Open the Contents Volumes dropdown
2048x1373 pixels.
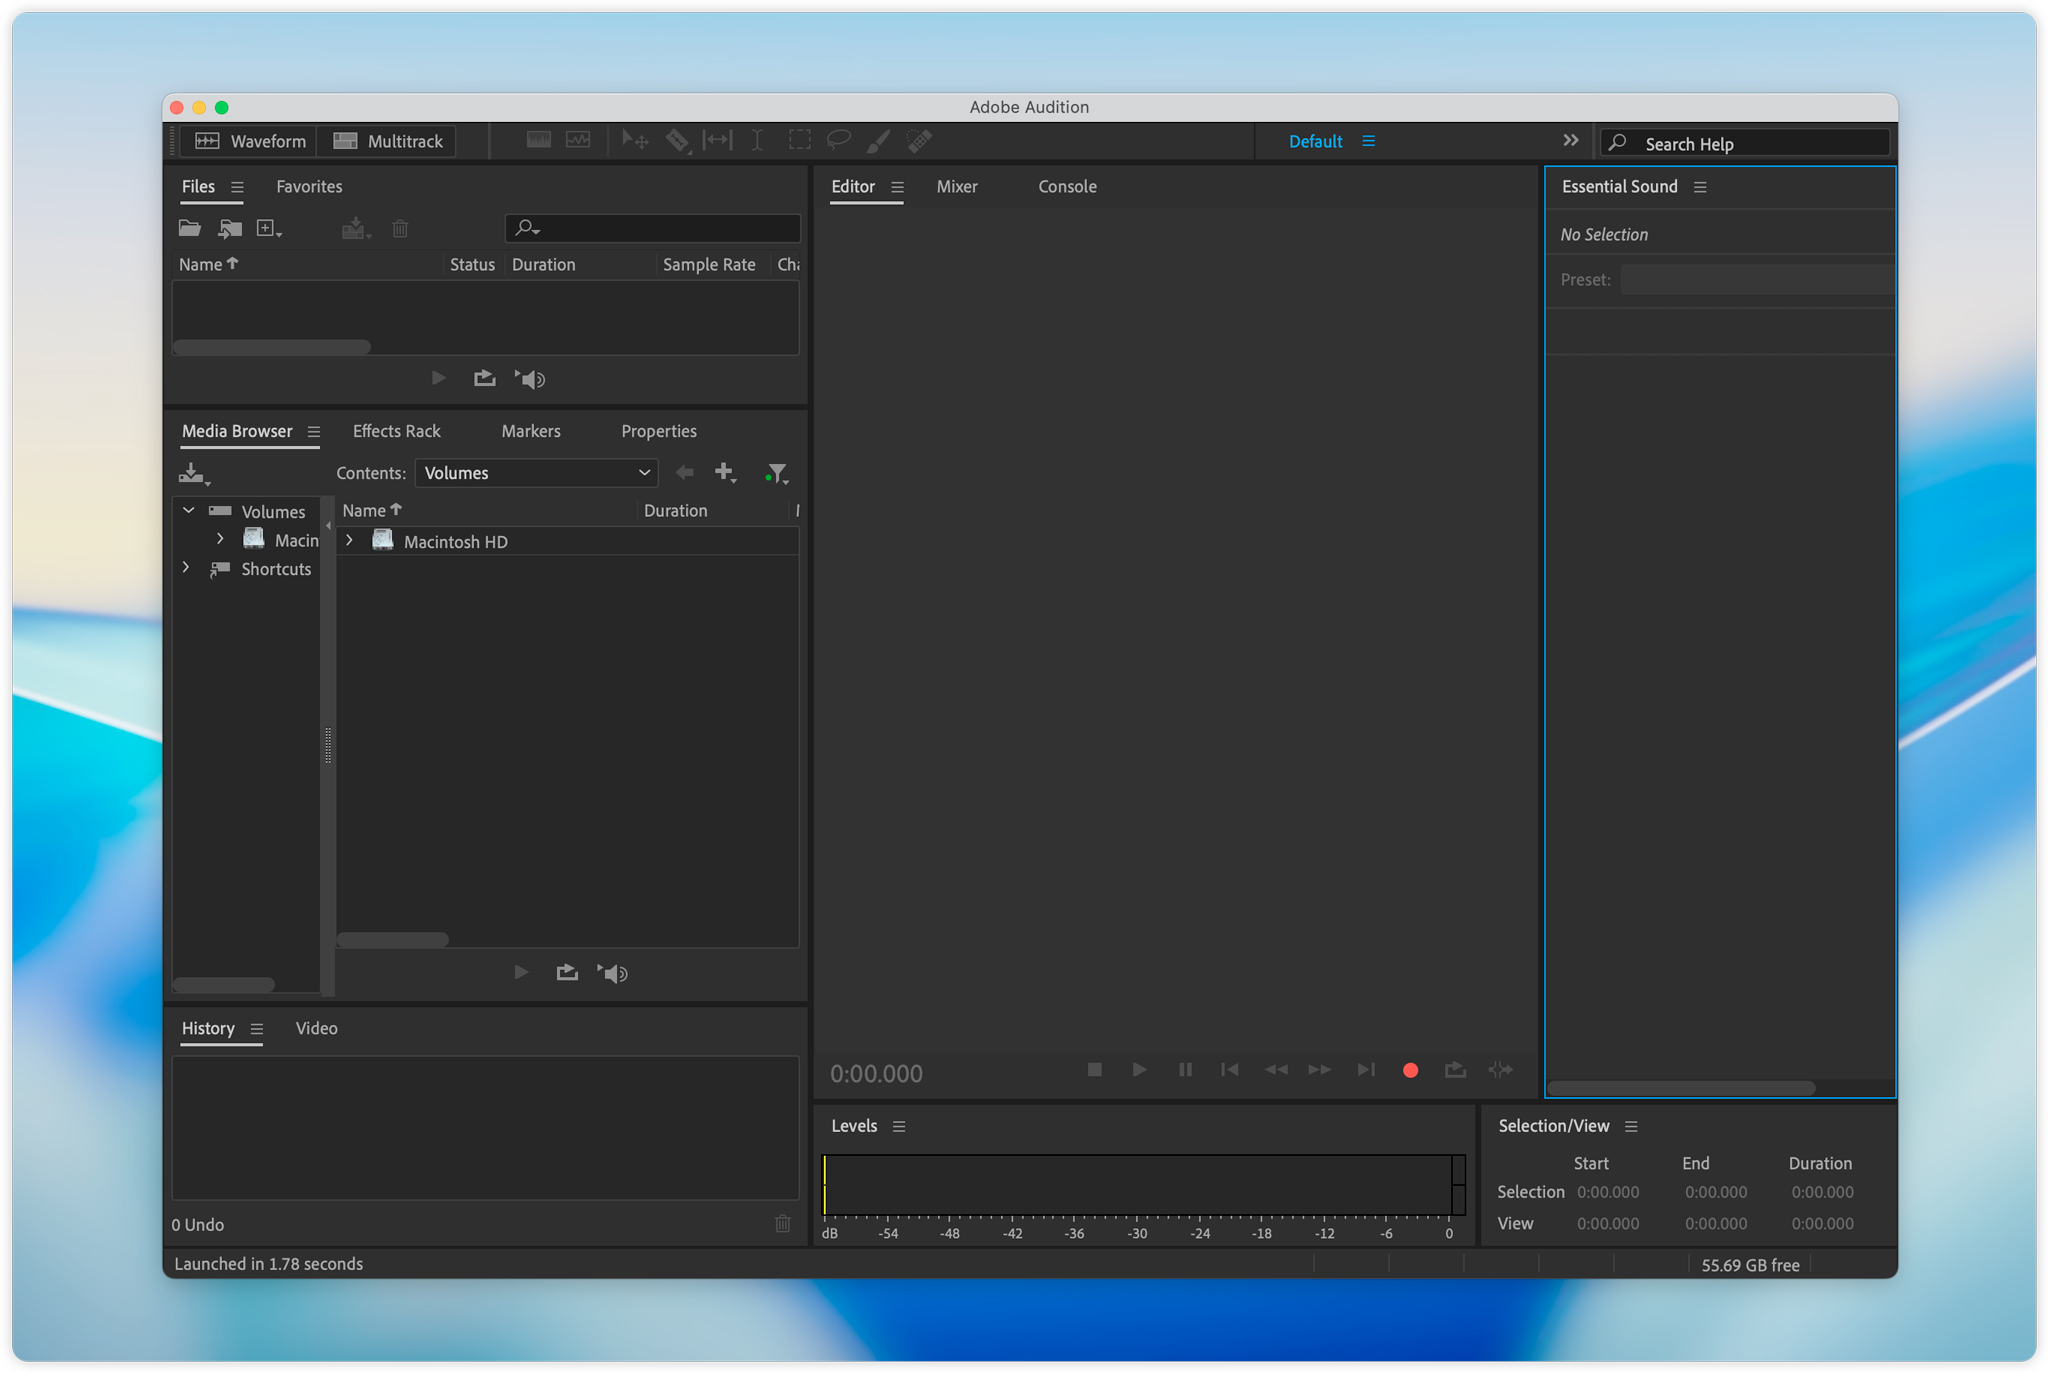(536, 473)
